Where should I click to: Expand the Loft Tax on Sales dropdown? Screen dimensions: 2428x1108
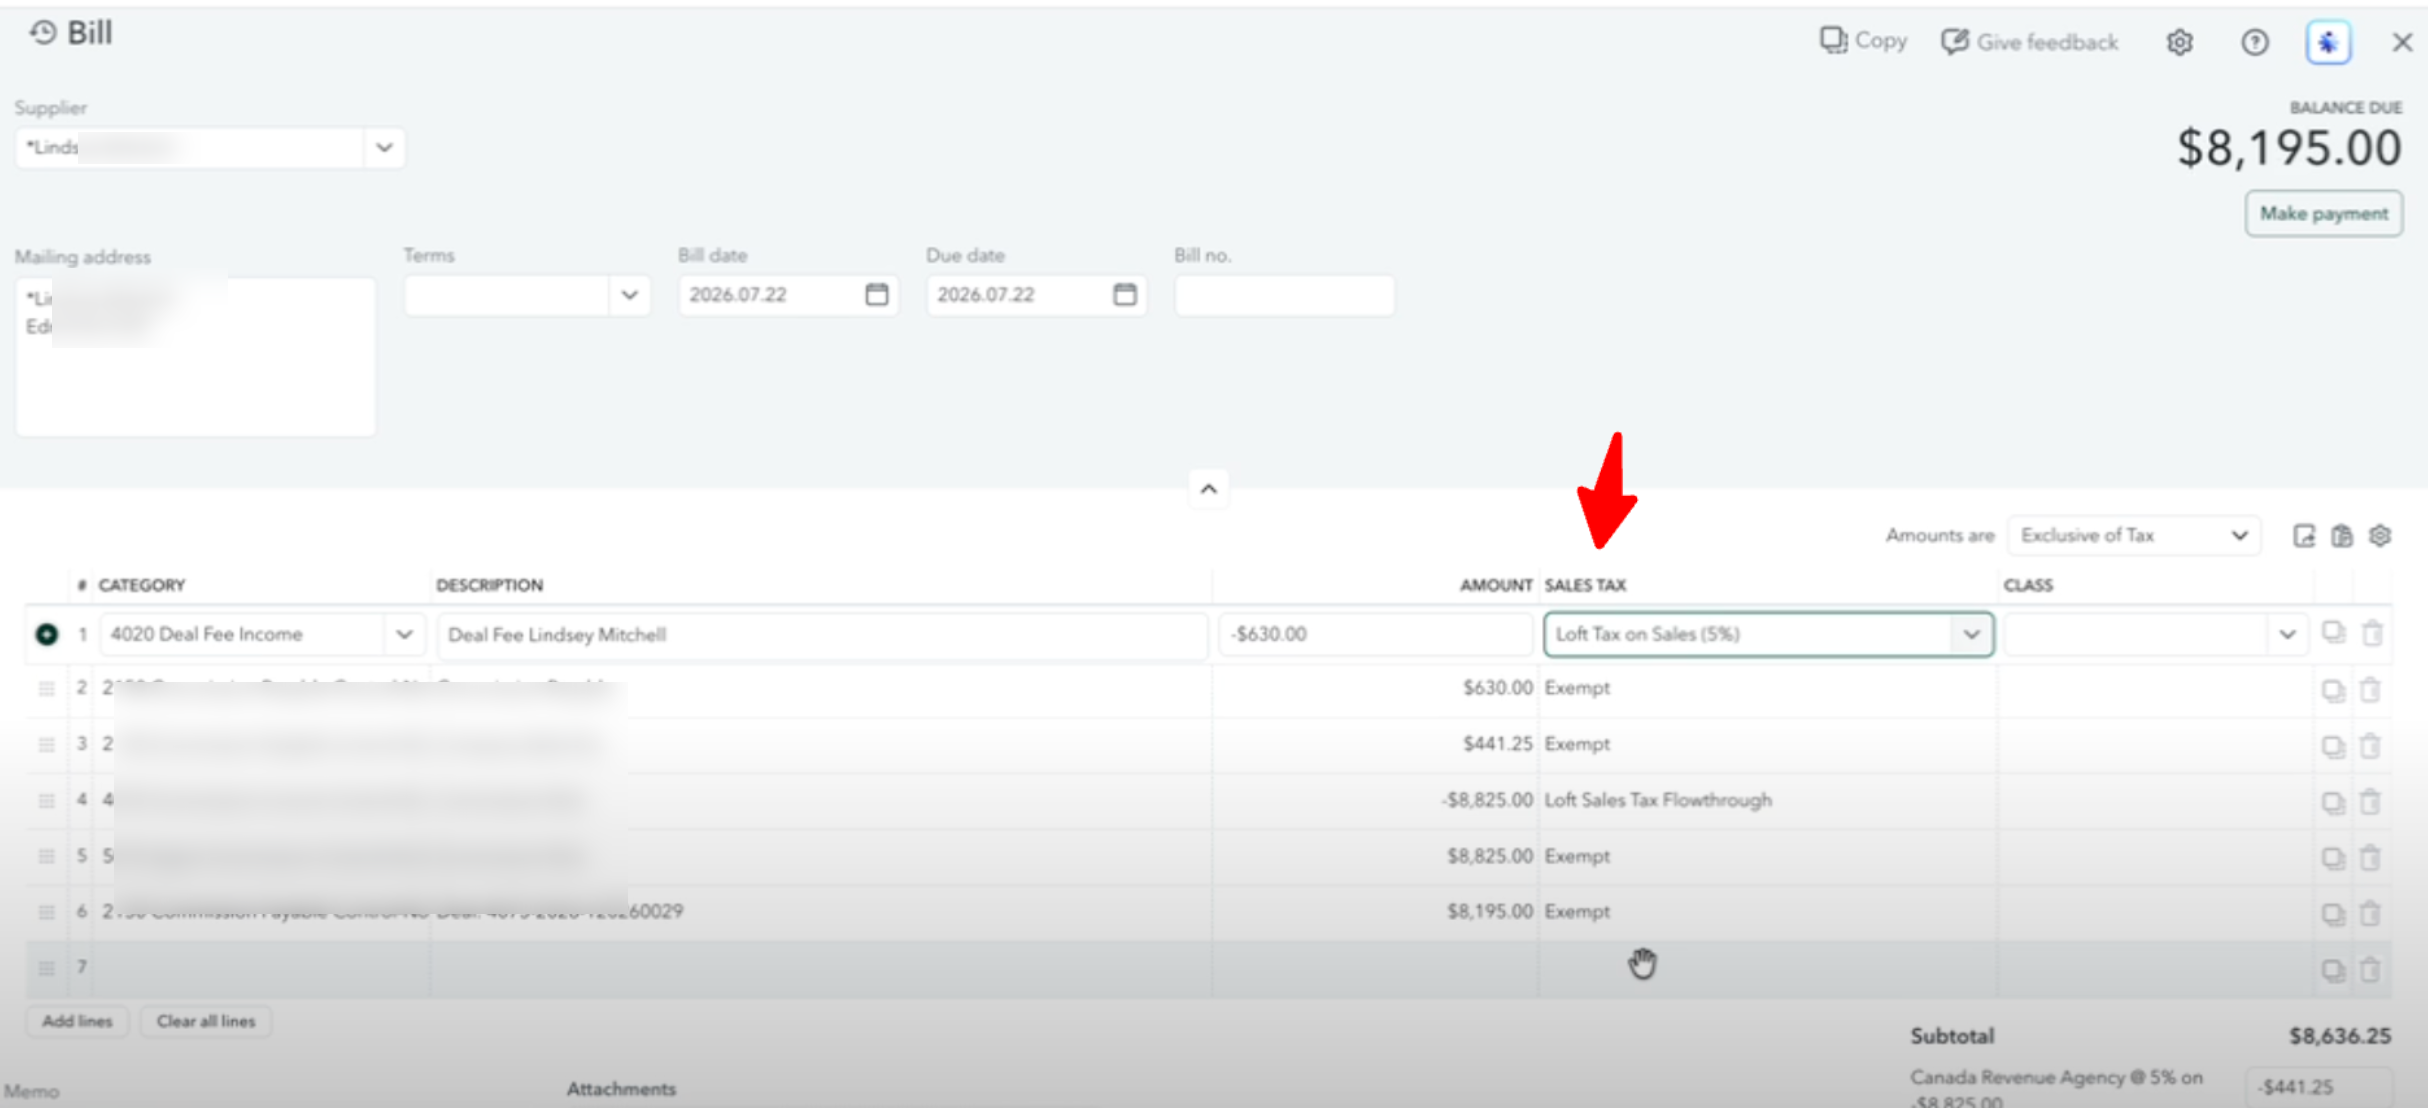[x=1971, y=634]
